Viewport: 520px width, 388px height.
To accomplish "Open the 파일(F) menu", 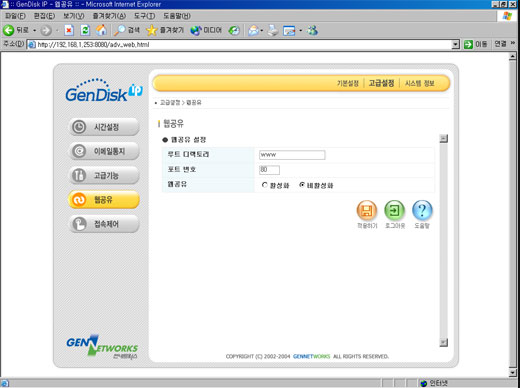I will [15, 16].
